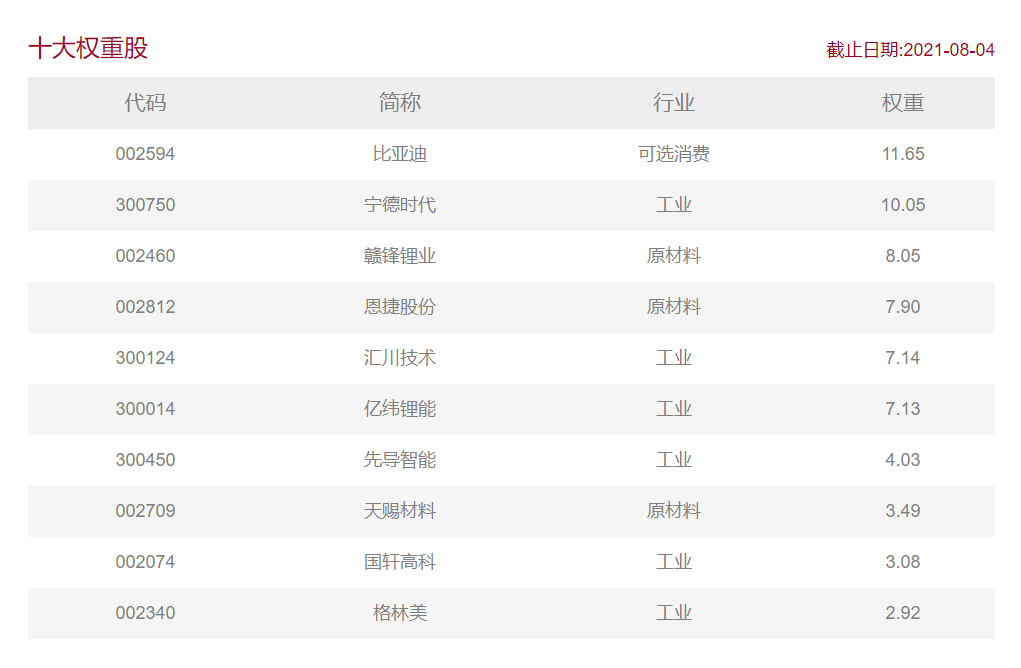Viewport: 1021px width, 668px height.
Task: Select the 简称 column header
Action: [400, 103]
